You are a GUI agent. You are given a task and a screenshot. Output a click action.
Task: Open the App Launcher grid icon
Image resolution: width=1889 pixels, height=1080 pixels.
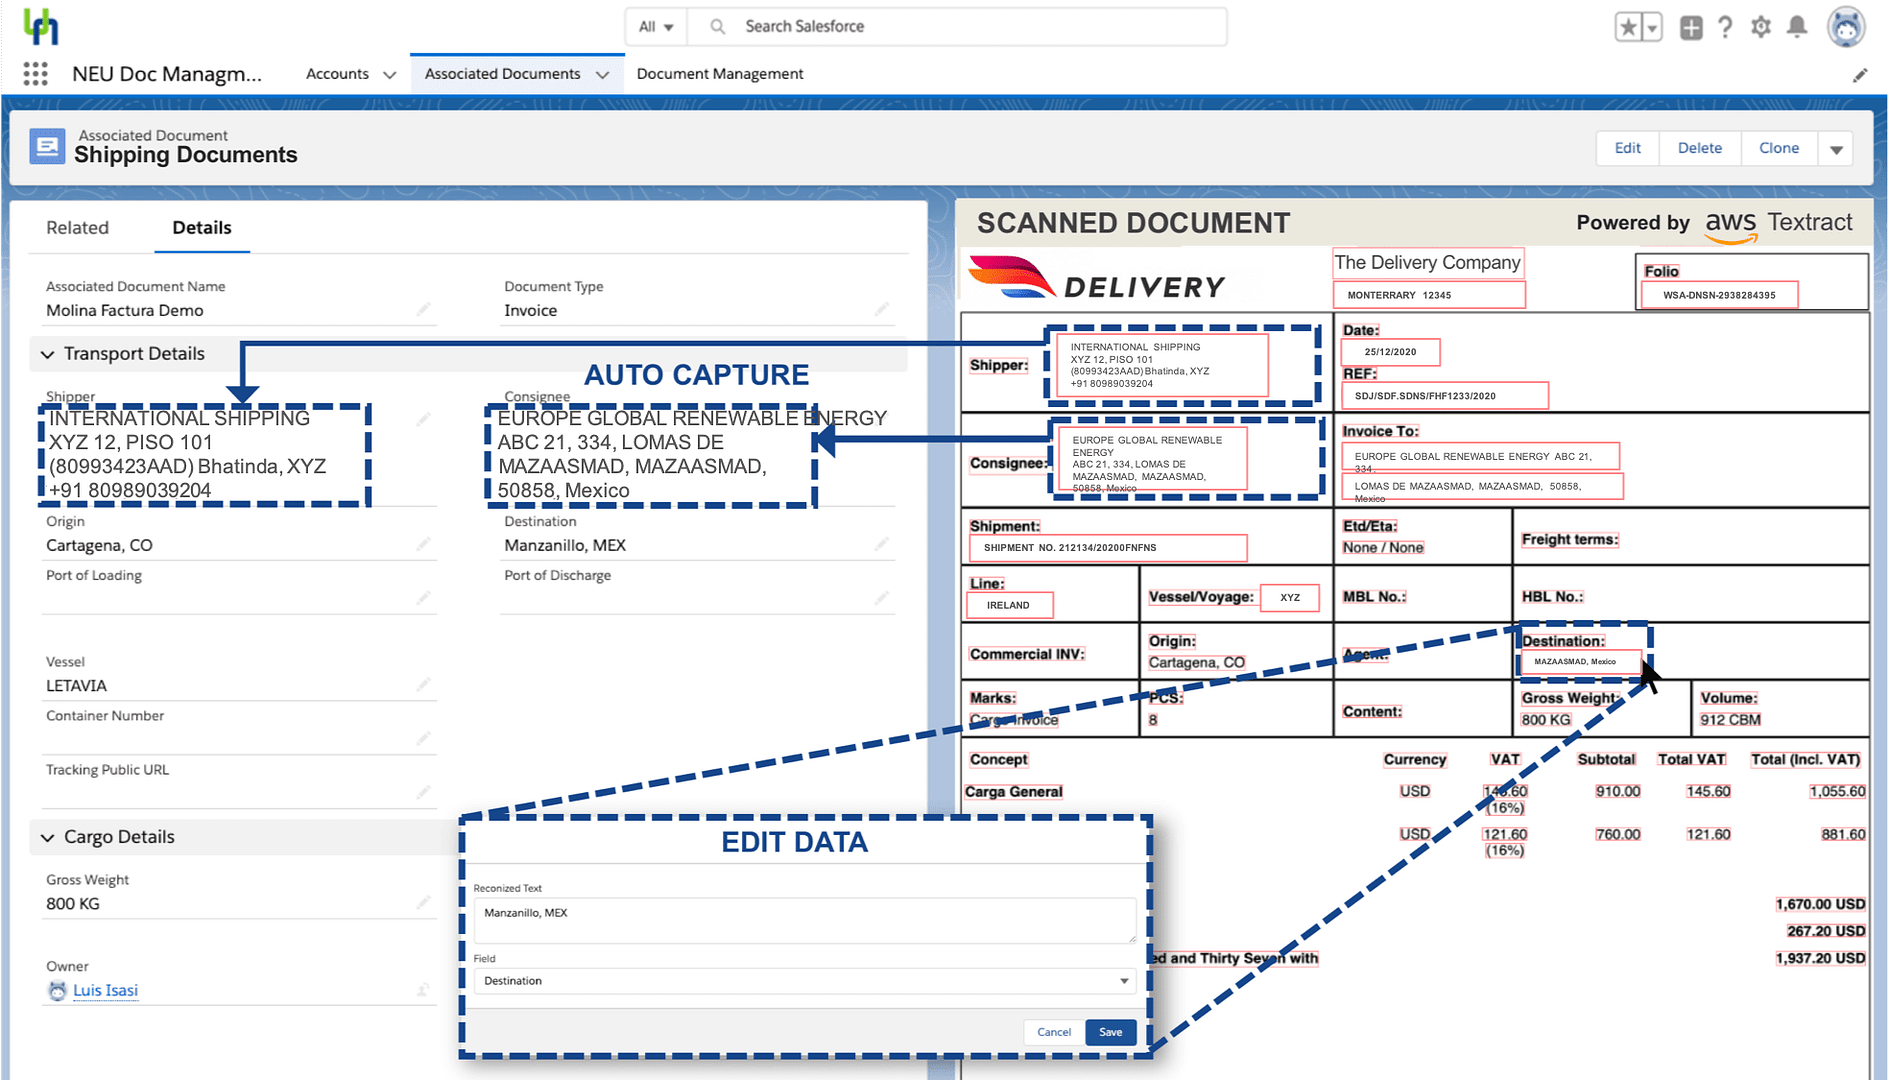point(36,74)
